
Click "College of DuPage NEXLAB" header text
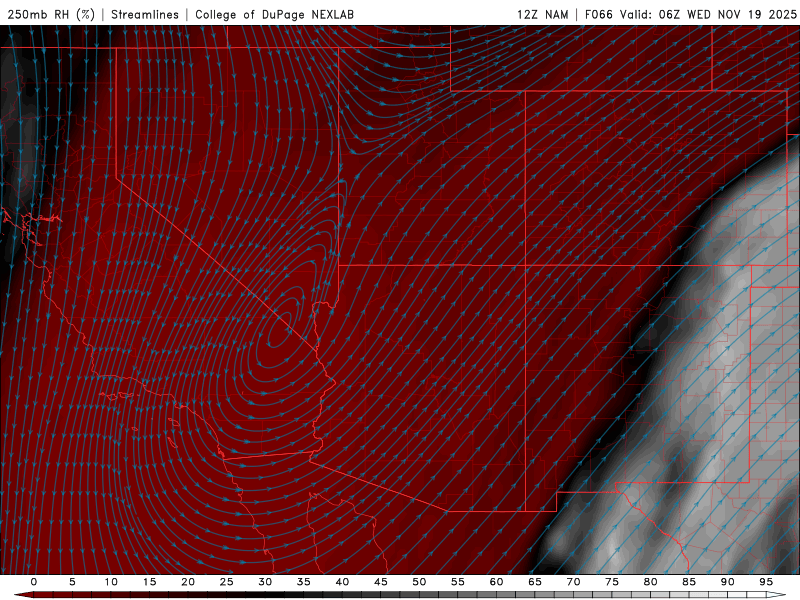click(274, 14)
